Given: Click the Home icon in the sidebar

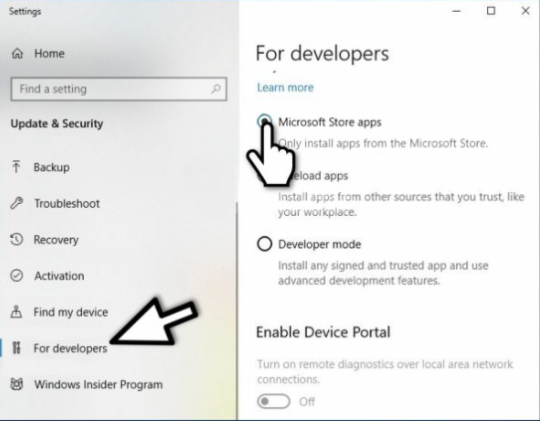Looking at the screenshot, I should coord(17,53).
